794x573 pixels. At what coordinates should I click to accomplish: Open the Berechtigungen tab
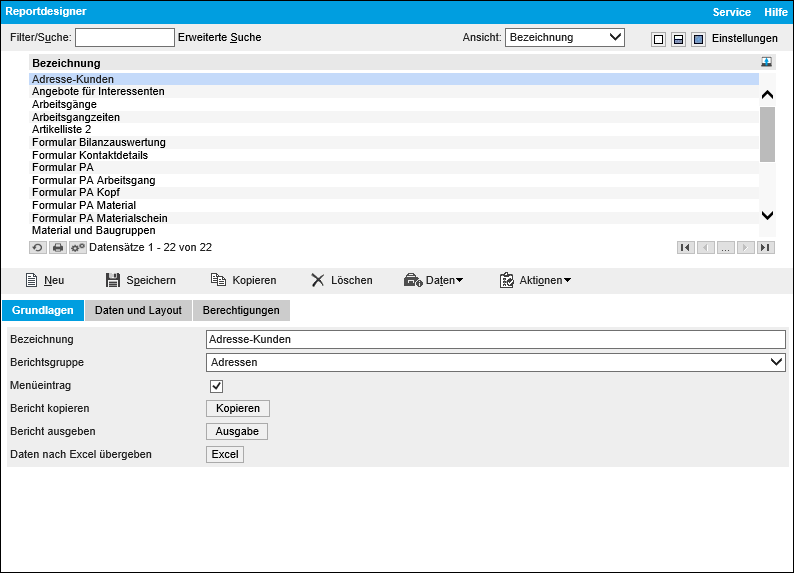pyautogui.click(x=241, y=310)
